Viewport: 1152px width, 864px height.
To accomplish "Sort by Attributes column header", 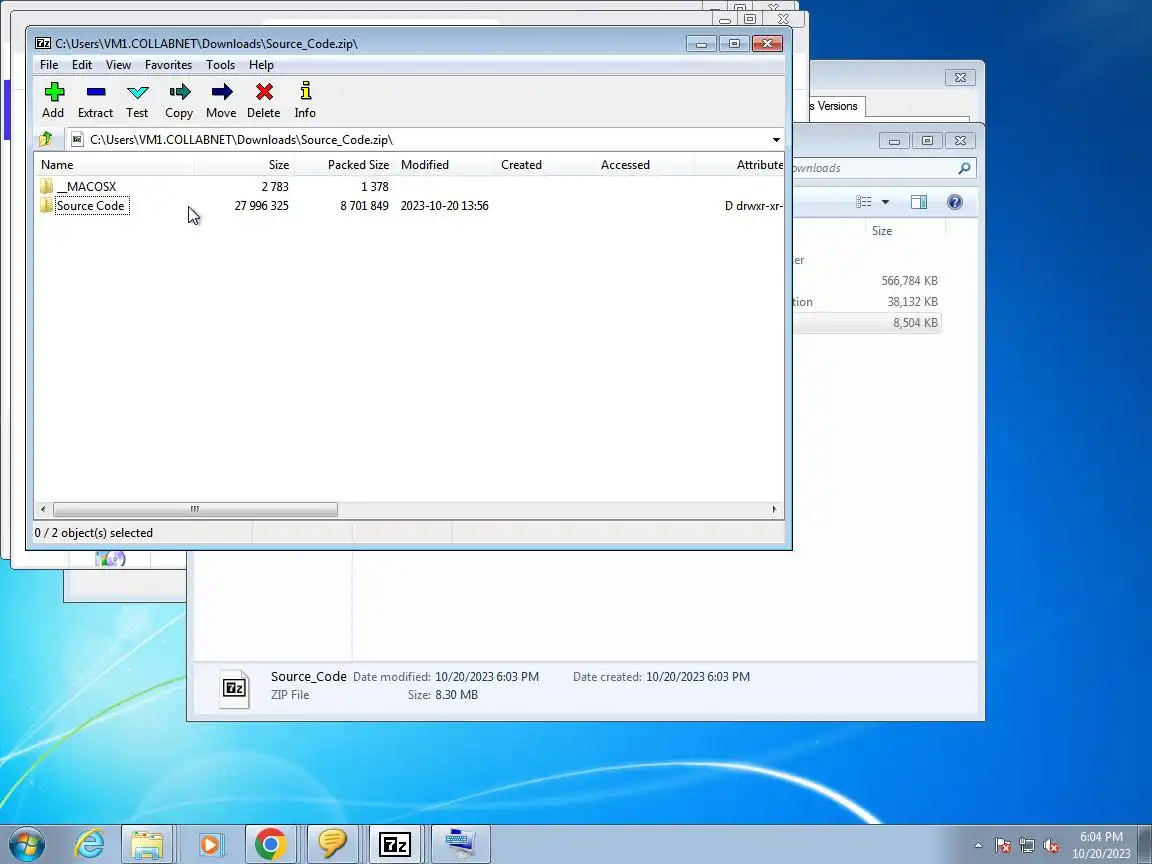I will pyautogui.click(x=739, y=165).
